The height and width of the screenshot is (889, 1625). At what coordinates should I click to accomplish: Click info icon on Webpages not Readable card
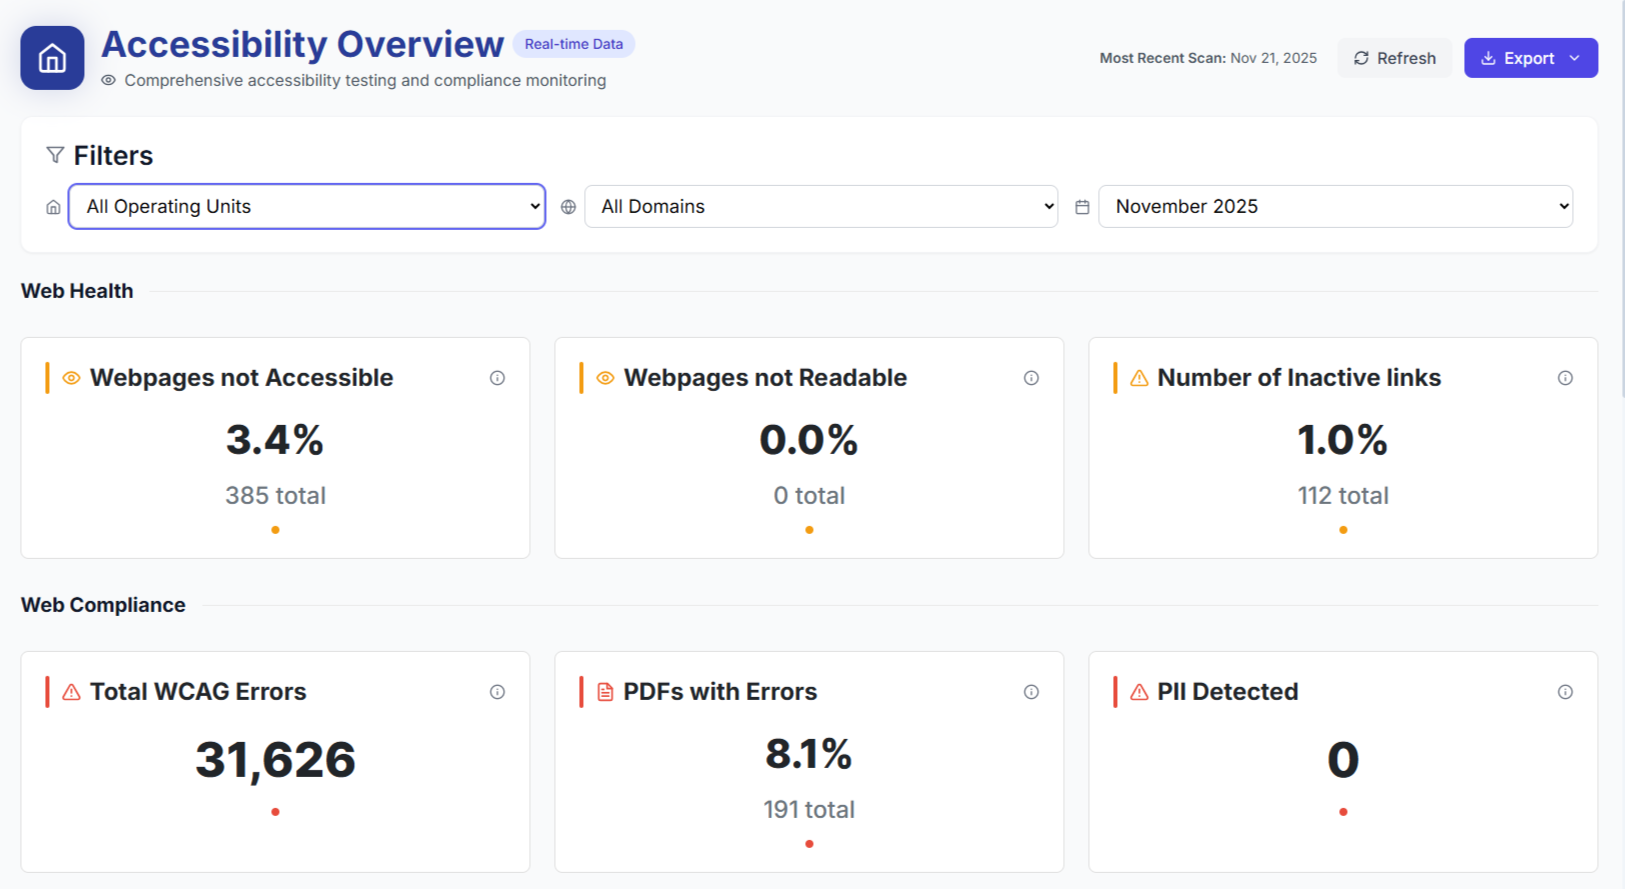(1031, 378)
